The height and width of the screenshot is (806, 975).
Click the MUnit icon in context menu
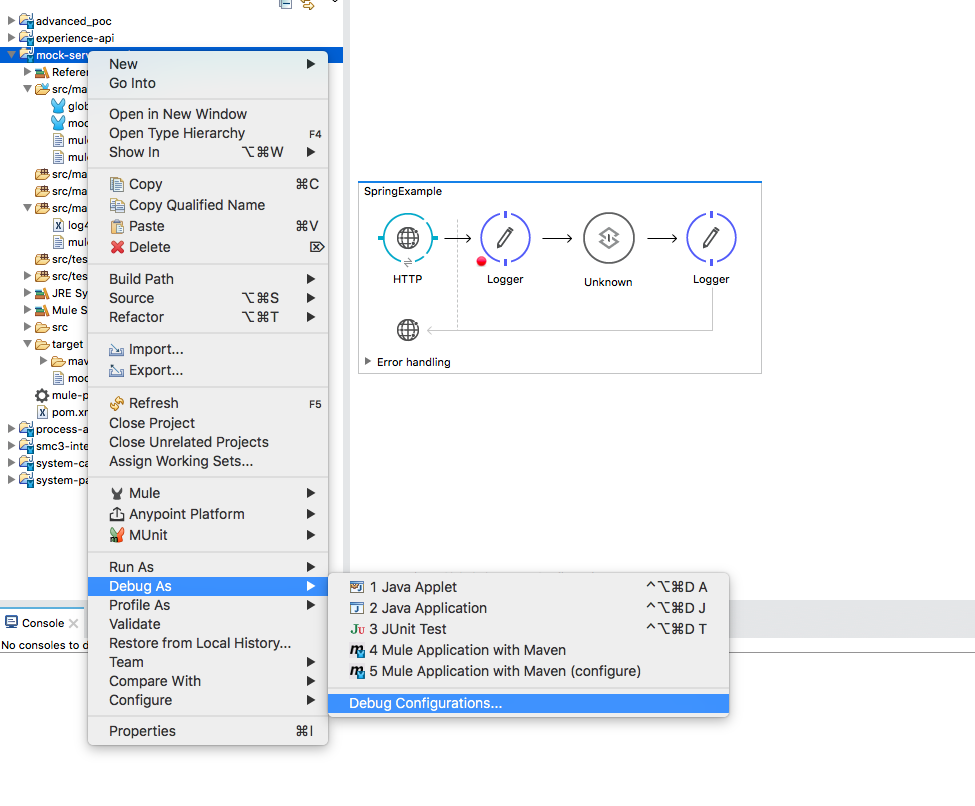point(117,535)
